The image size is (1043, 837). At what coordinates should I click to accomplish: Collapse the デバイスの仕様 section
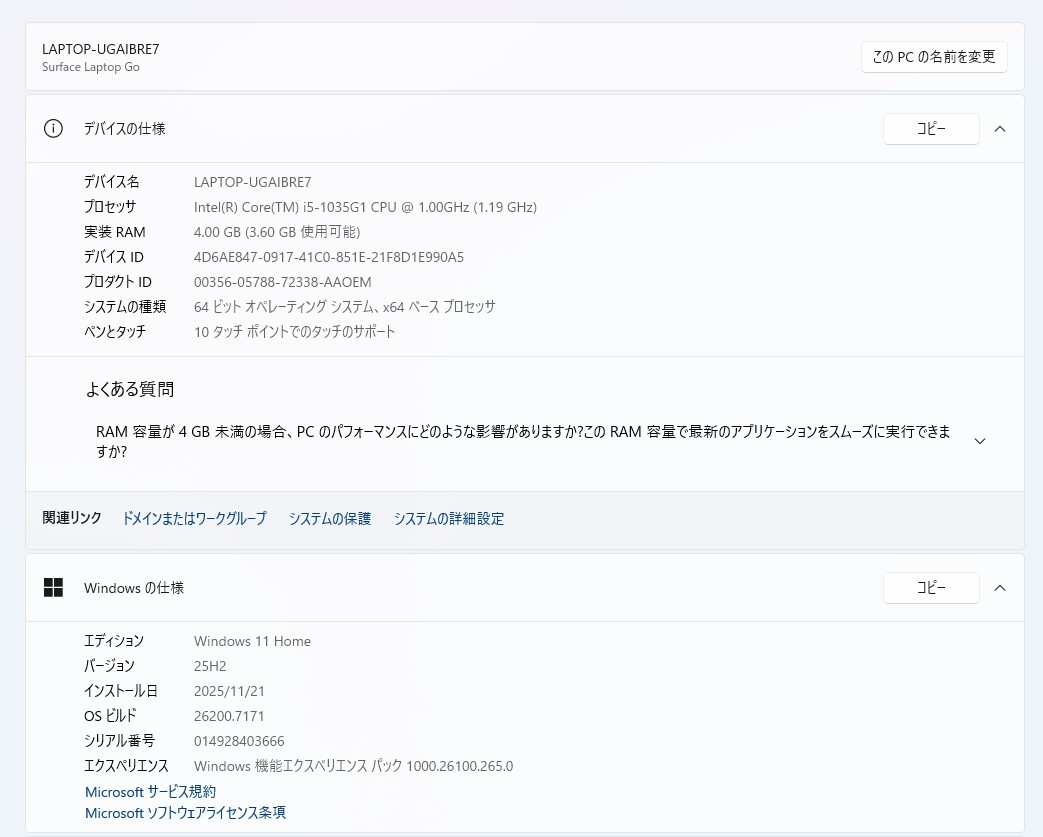[x=999, y=129]
